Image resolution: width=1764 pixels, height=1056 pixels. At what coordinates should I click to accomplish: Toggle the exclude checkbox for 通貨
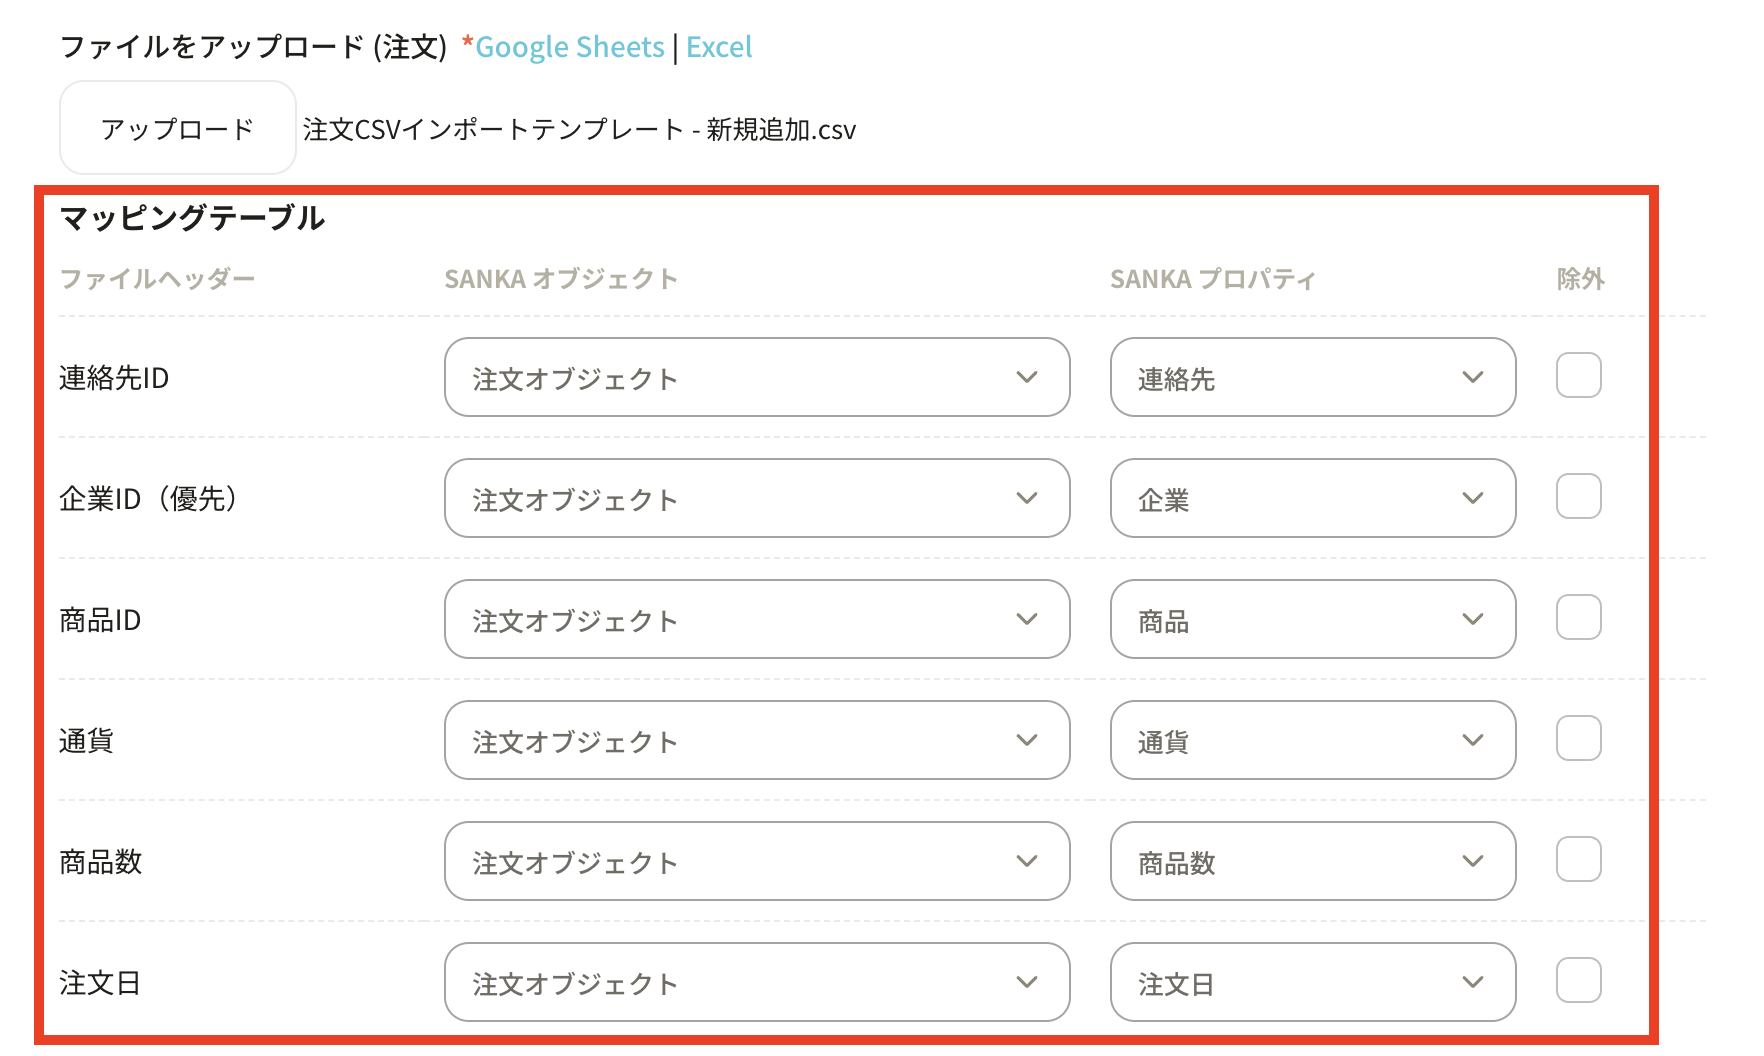(x=1578, y=739)
